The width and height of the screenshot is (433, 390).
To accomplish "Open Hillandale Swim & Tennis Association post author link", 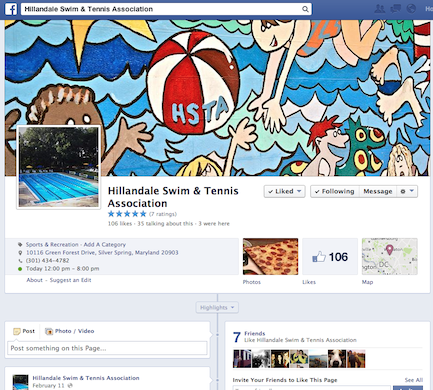I will click(86, 378).
